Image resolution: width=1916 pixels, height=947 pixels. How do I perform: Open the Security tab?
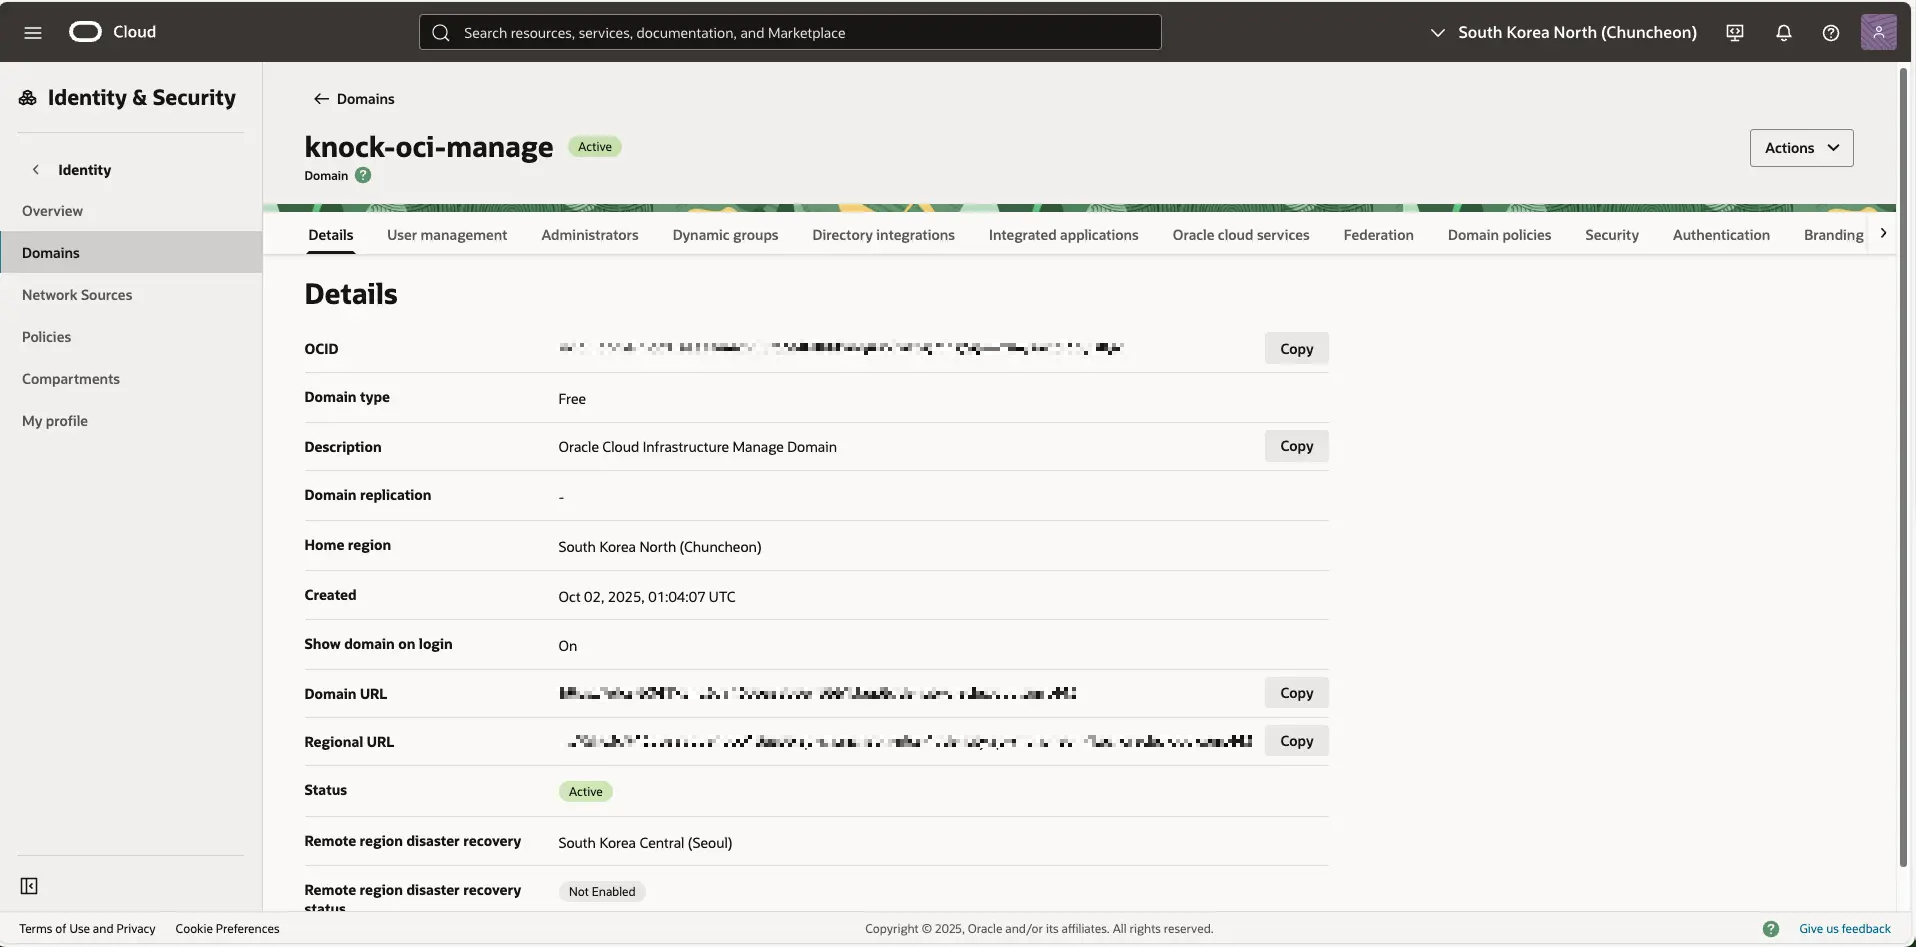tap(1612, 235)
